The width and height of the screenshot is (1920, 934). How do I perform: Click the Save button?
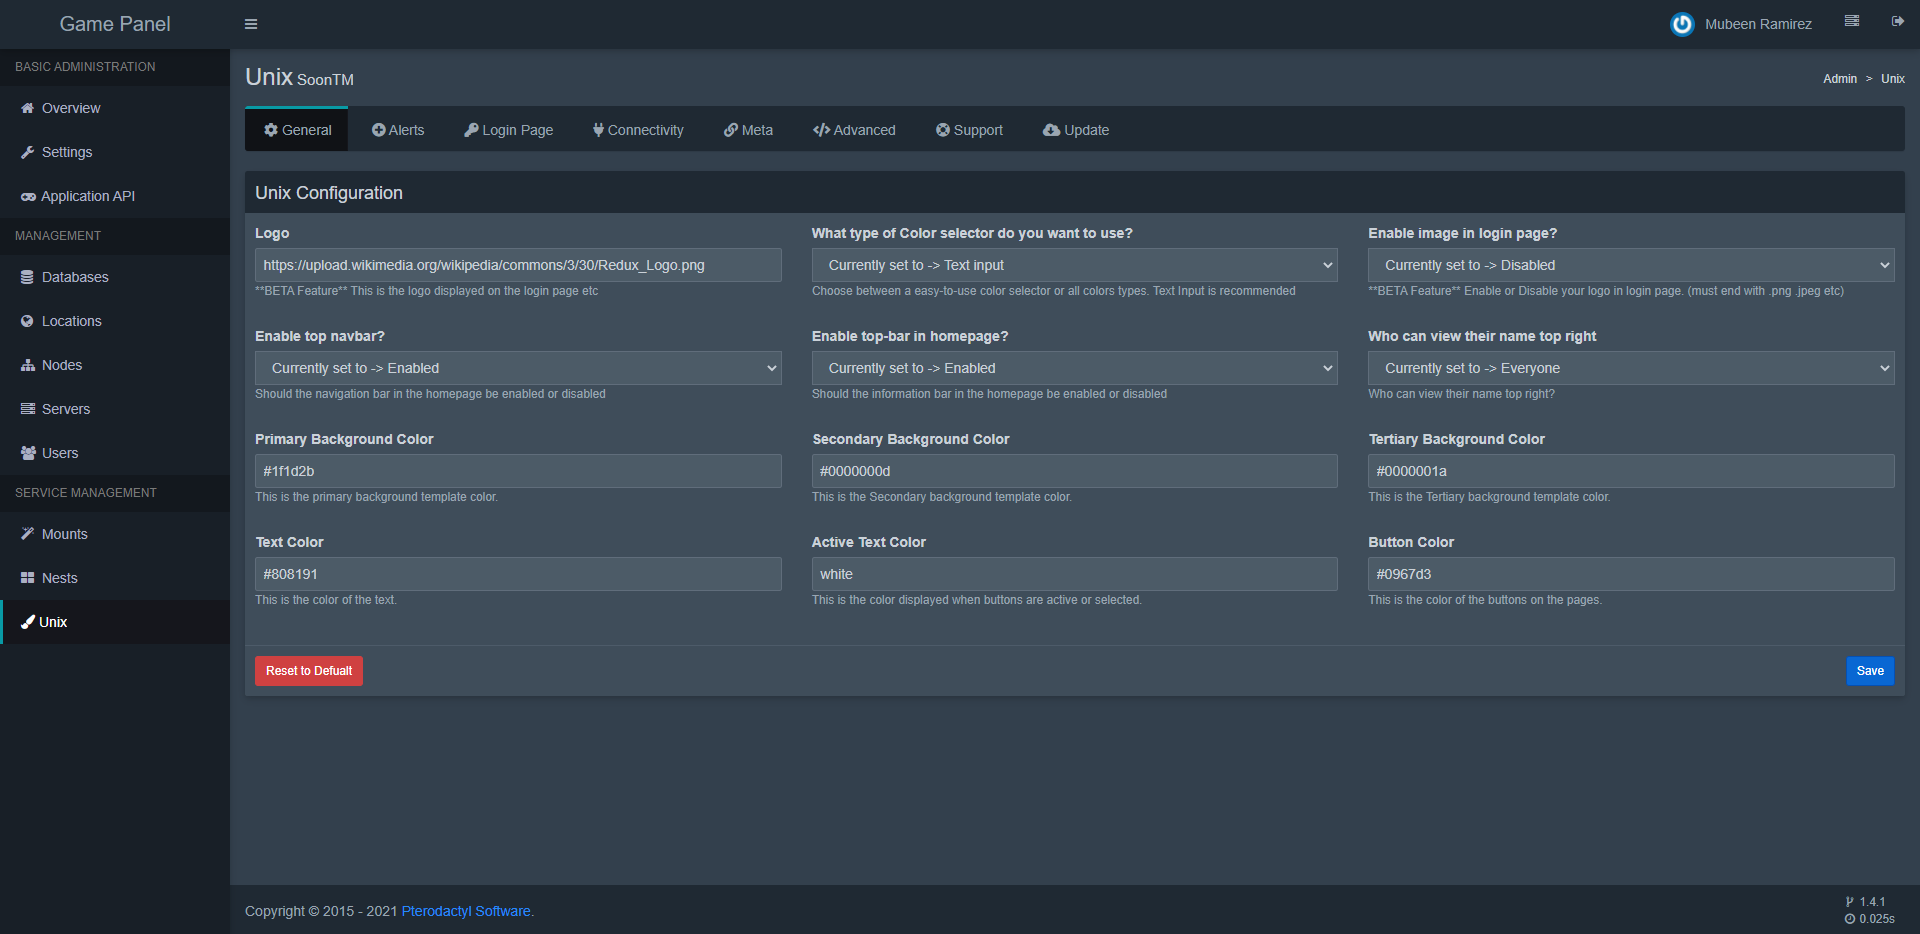(x=1869, y=671)
